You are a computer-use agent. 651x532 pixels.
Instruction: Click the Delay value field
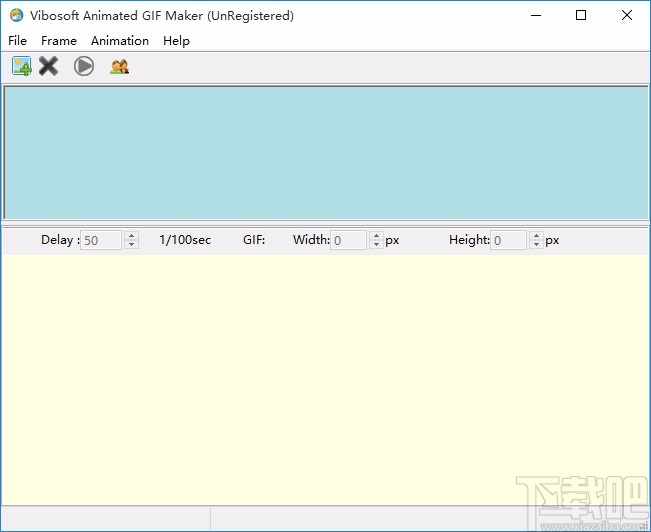(101, 240)
